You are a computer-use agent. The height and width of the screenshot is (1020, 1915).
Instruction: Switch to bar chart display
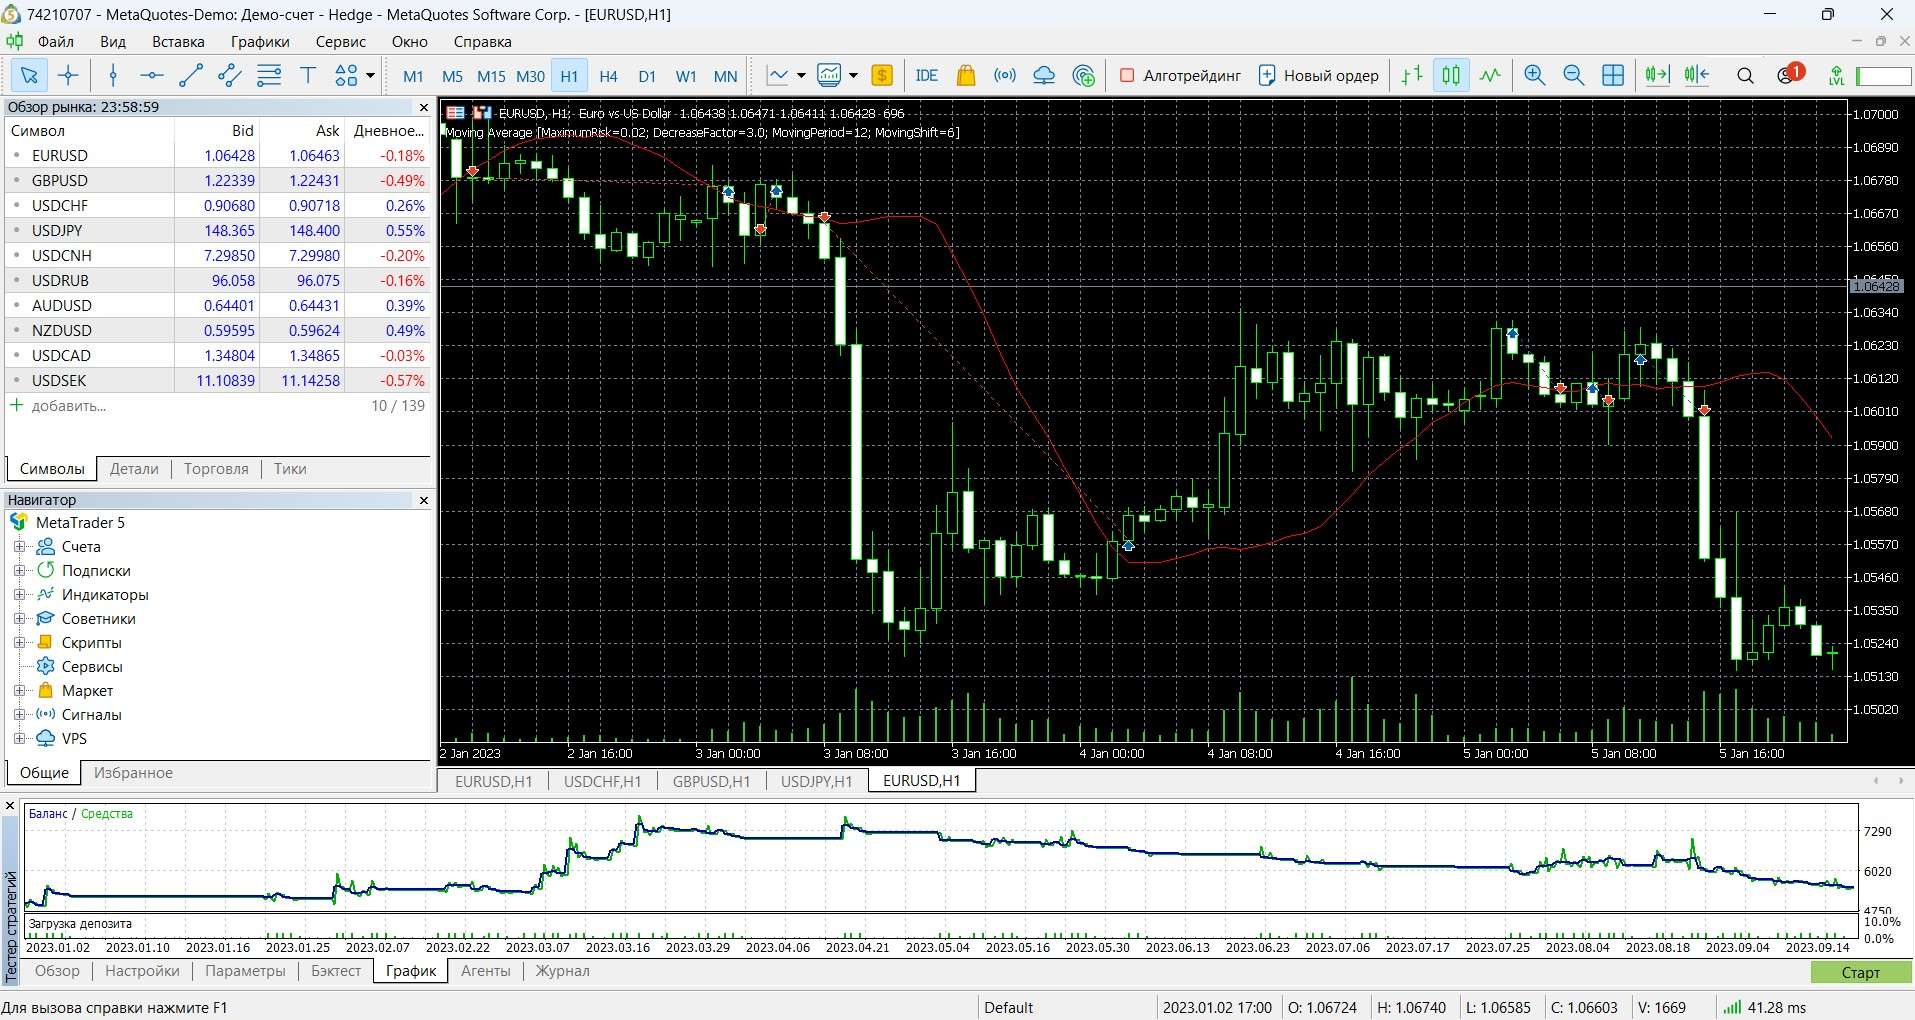click(x=1412, y=75)
